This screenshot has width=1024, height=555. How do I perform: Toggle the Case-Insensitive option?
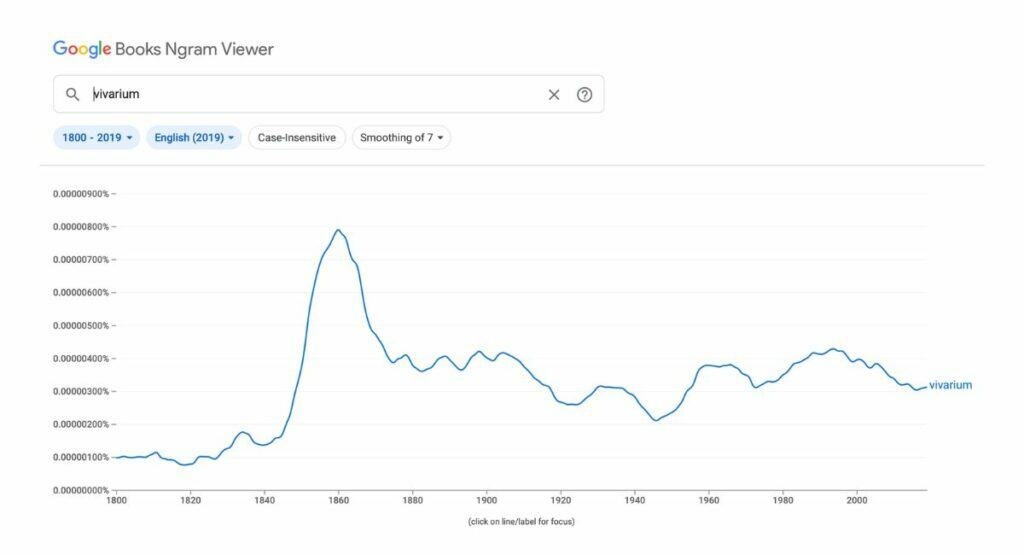click(297, 138)
